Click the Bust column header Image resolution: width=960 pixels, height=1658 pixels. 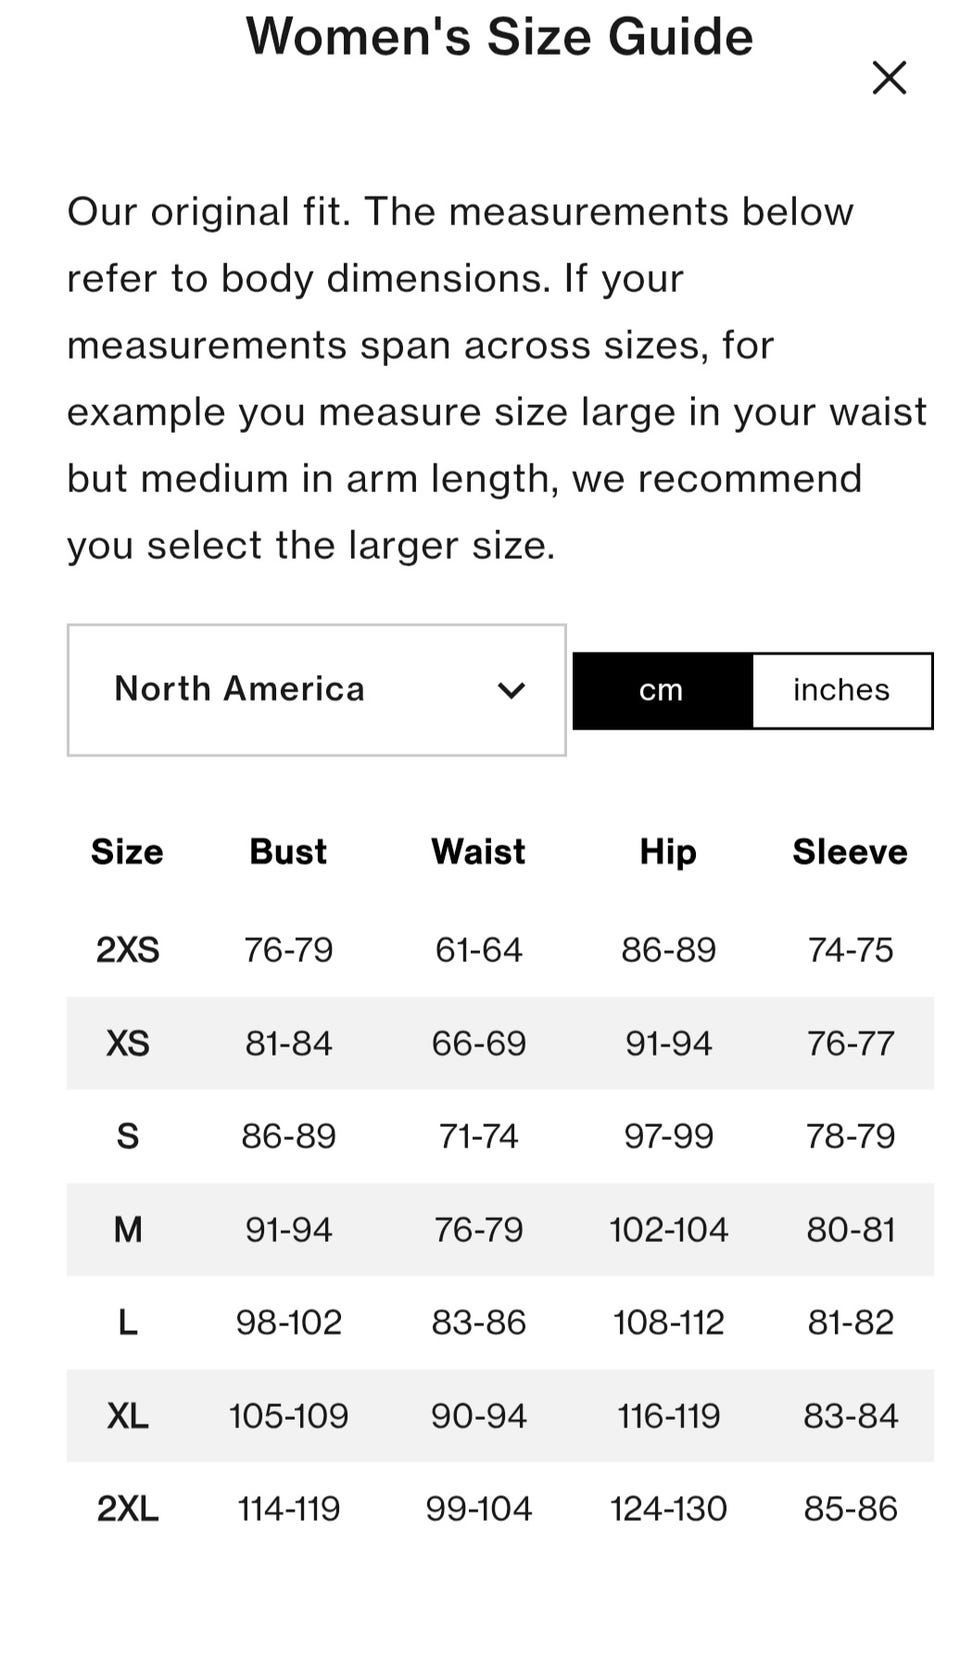(x=288, y=851)
